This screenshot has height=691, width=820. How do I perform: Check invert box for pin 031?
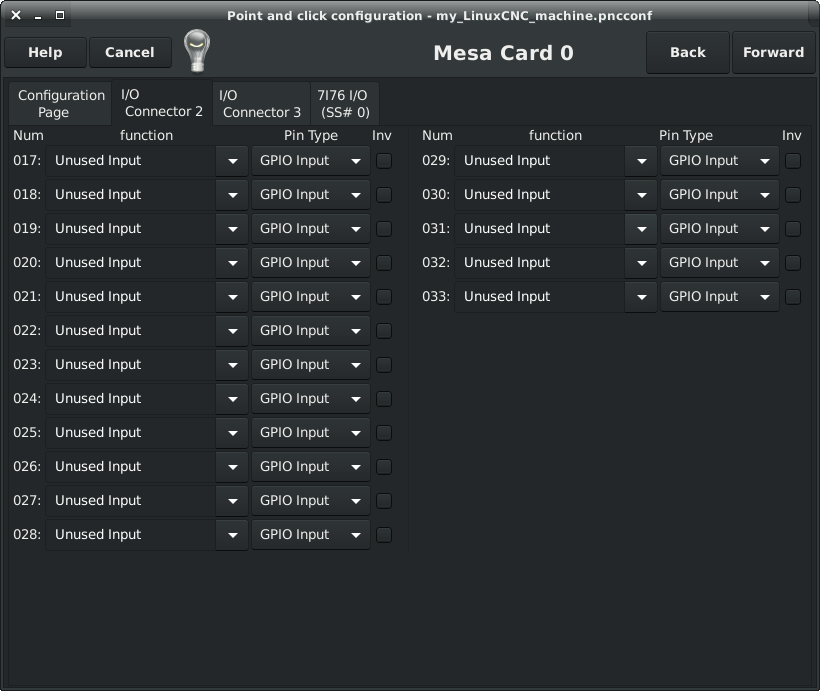[x=793, y=229]
